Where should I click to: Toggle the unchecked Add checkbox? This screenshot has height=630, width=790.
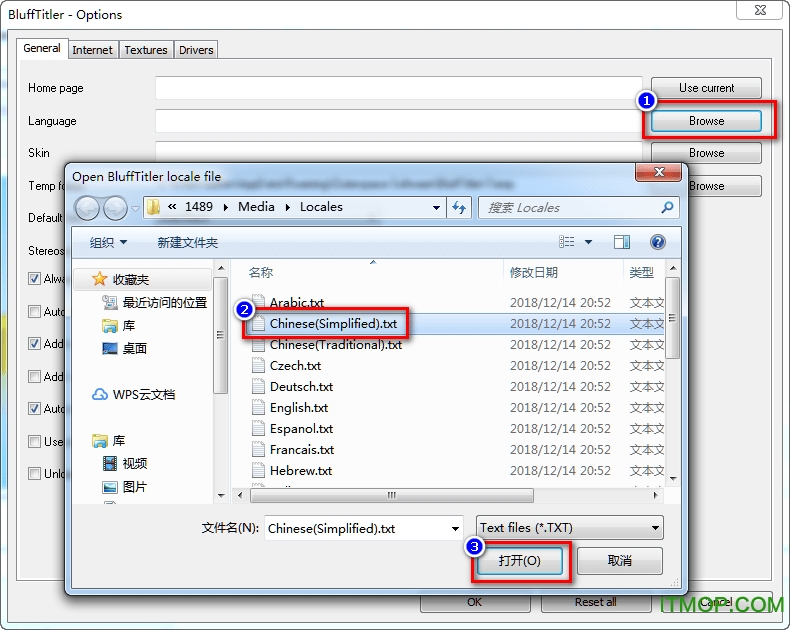[34, 376]
